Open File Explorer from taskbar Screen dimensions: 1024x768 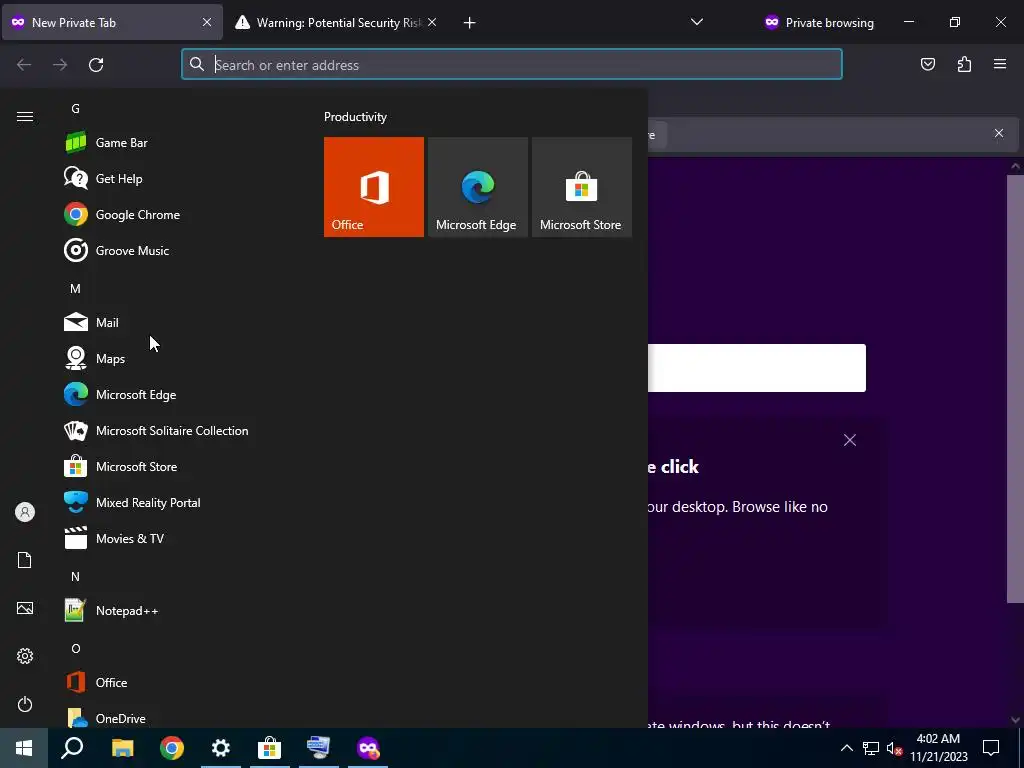pos(122,748)
